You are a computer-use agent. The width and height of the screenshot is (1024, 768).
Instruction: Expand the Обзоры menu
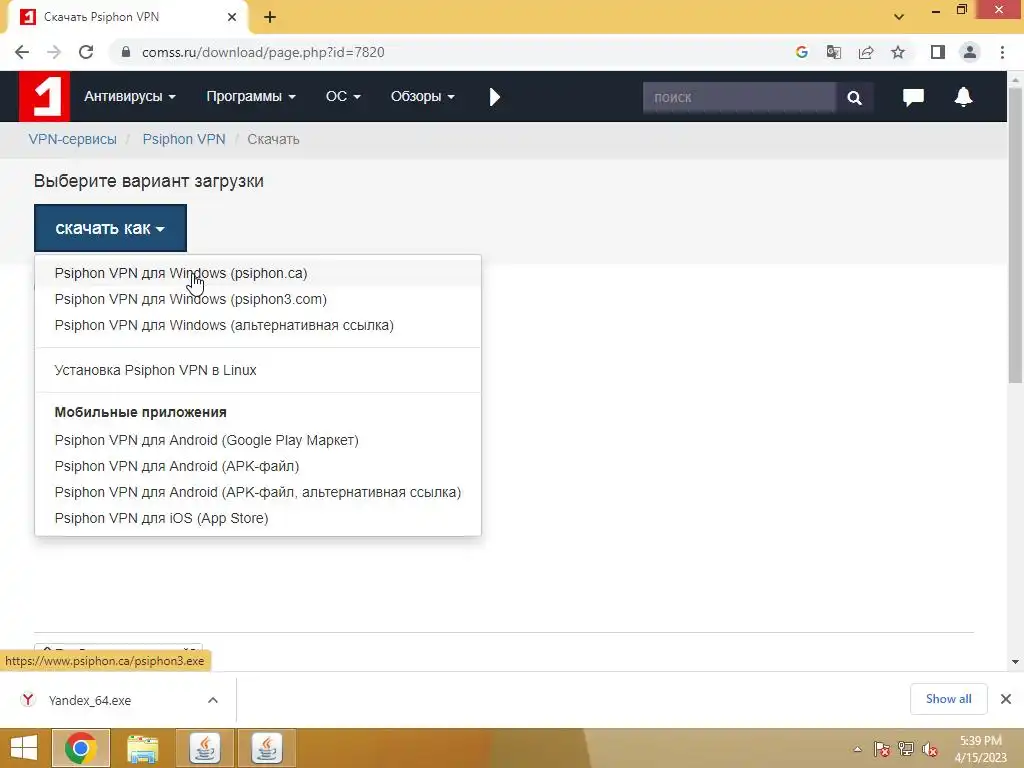423,97
